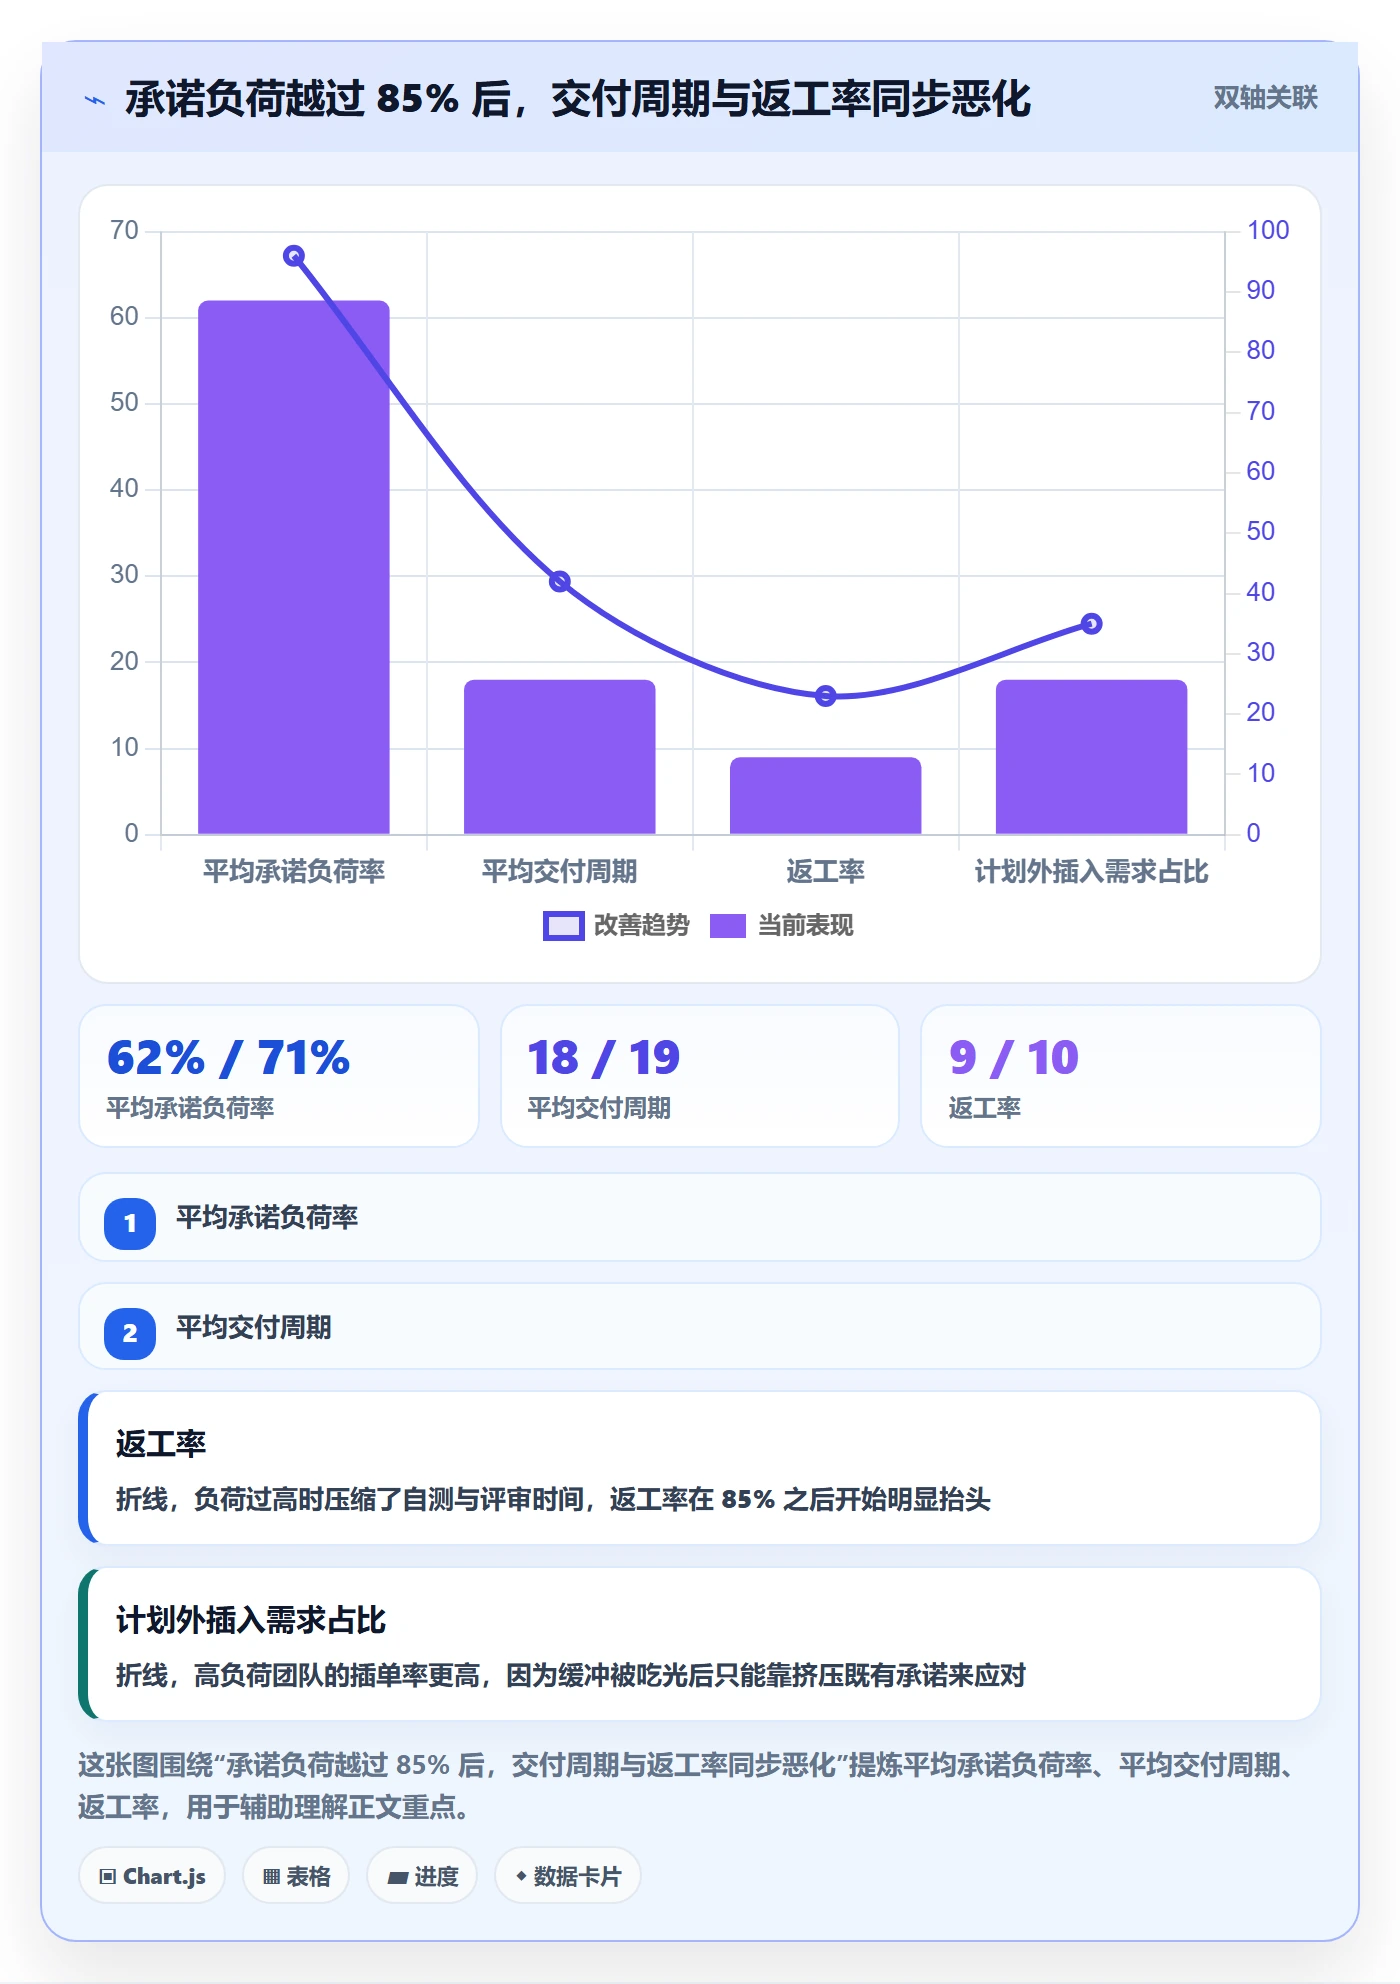Click the 70 tick on the left axis

pyautogui.click(x=124, y=230)
